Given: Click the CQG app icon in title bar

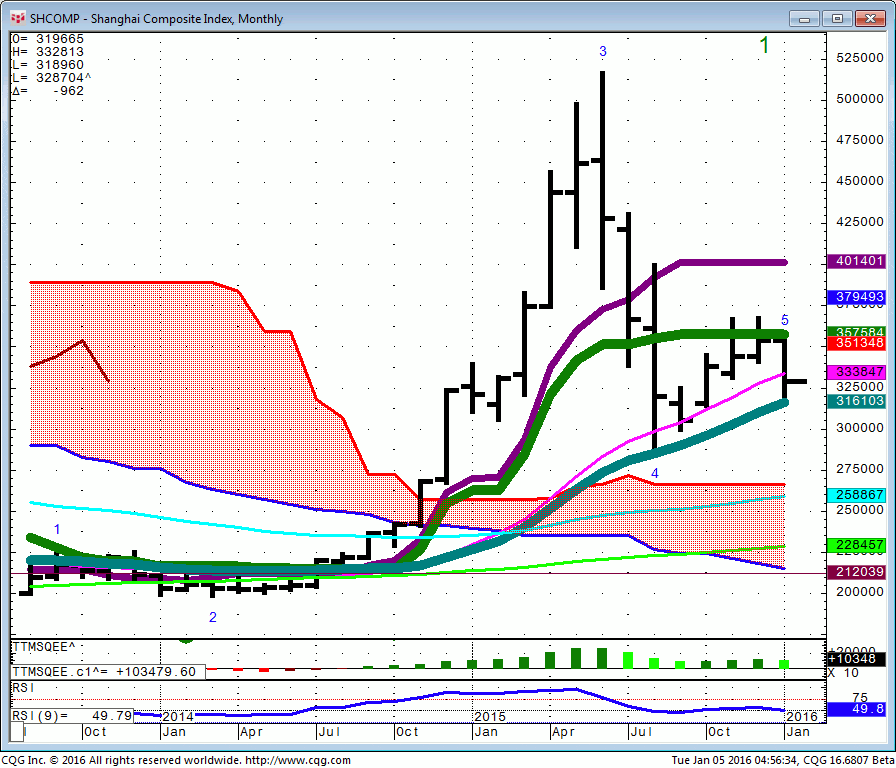Looking at the screenshot, I should point(17,18).
